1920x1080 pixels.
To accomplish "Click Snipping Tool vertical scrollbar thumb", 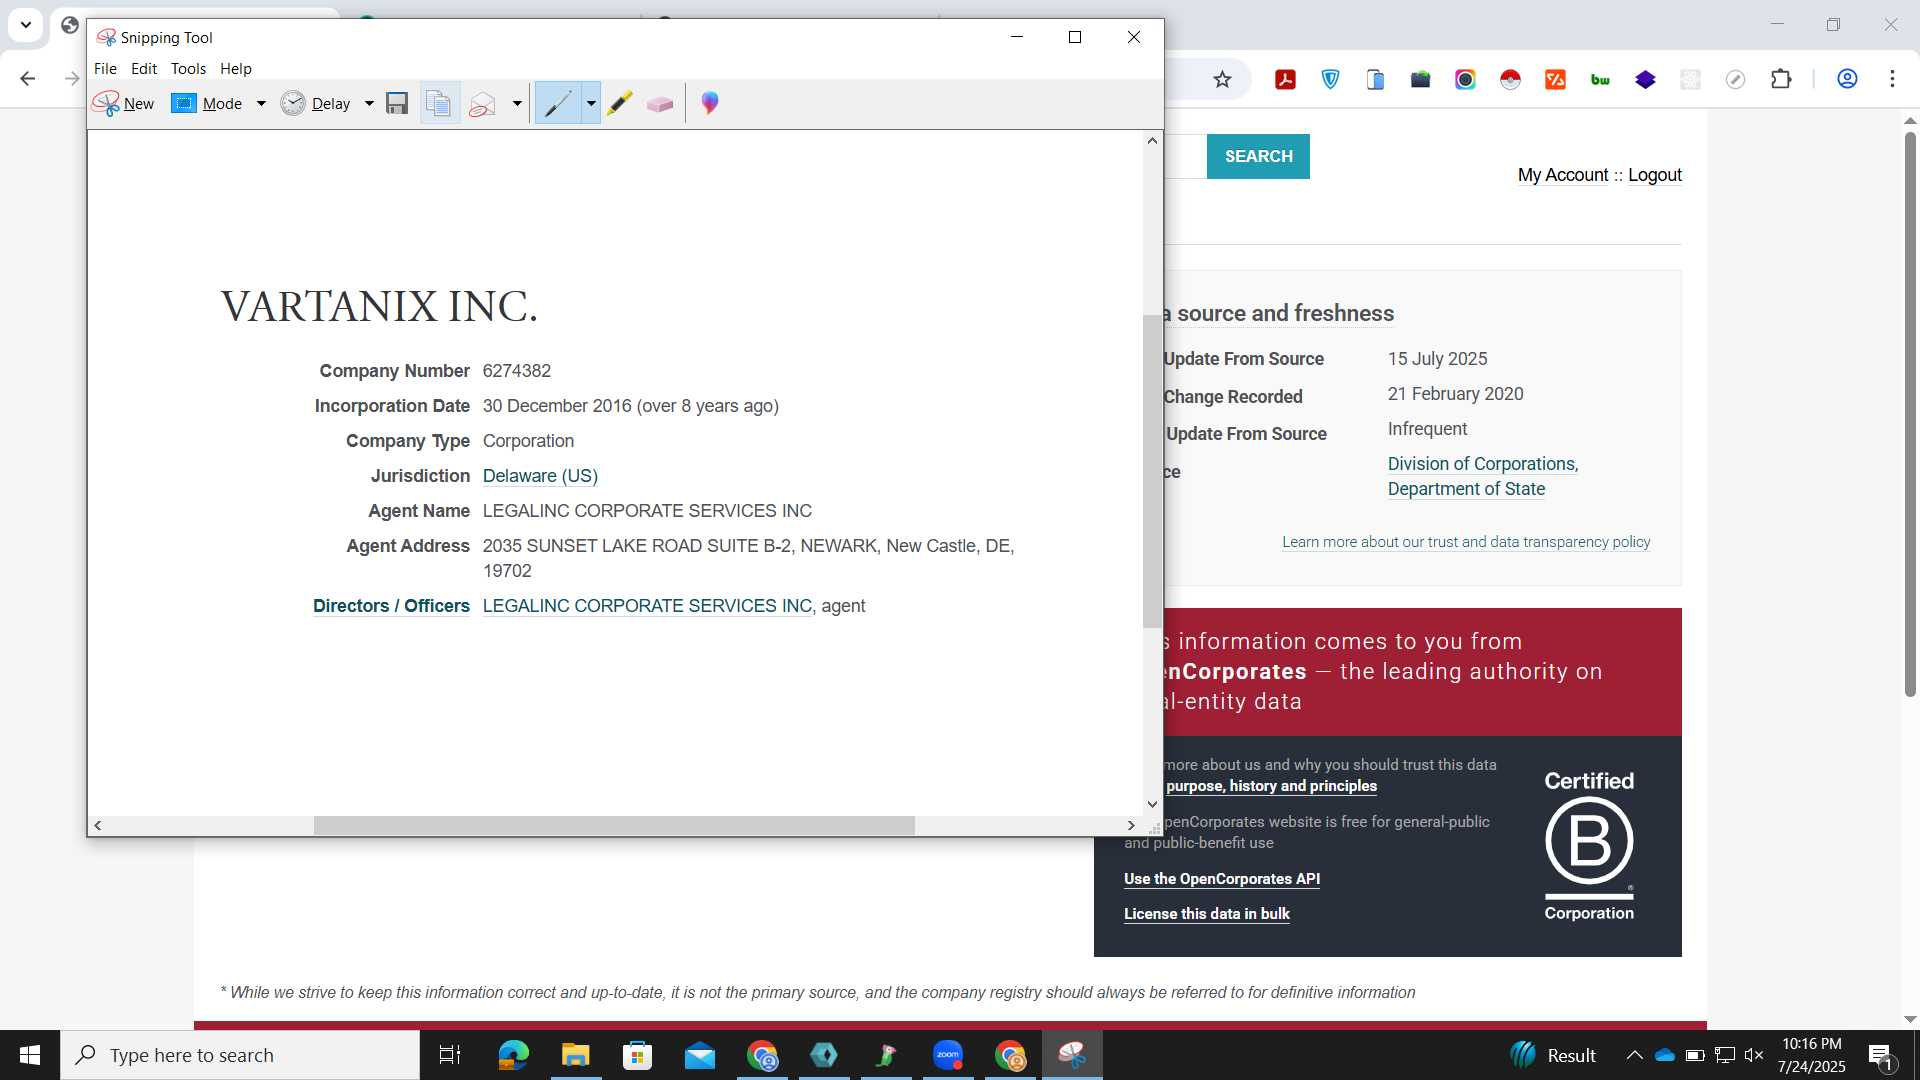I will tap(1152, 470).
